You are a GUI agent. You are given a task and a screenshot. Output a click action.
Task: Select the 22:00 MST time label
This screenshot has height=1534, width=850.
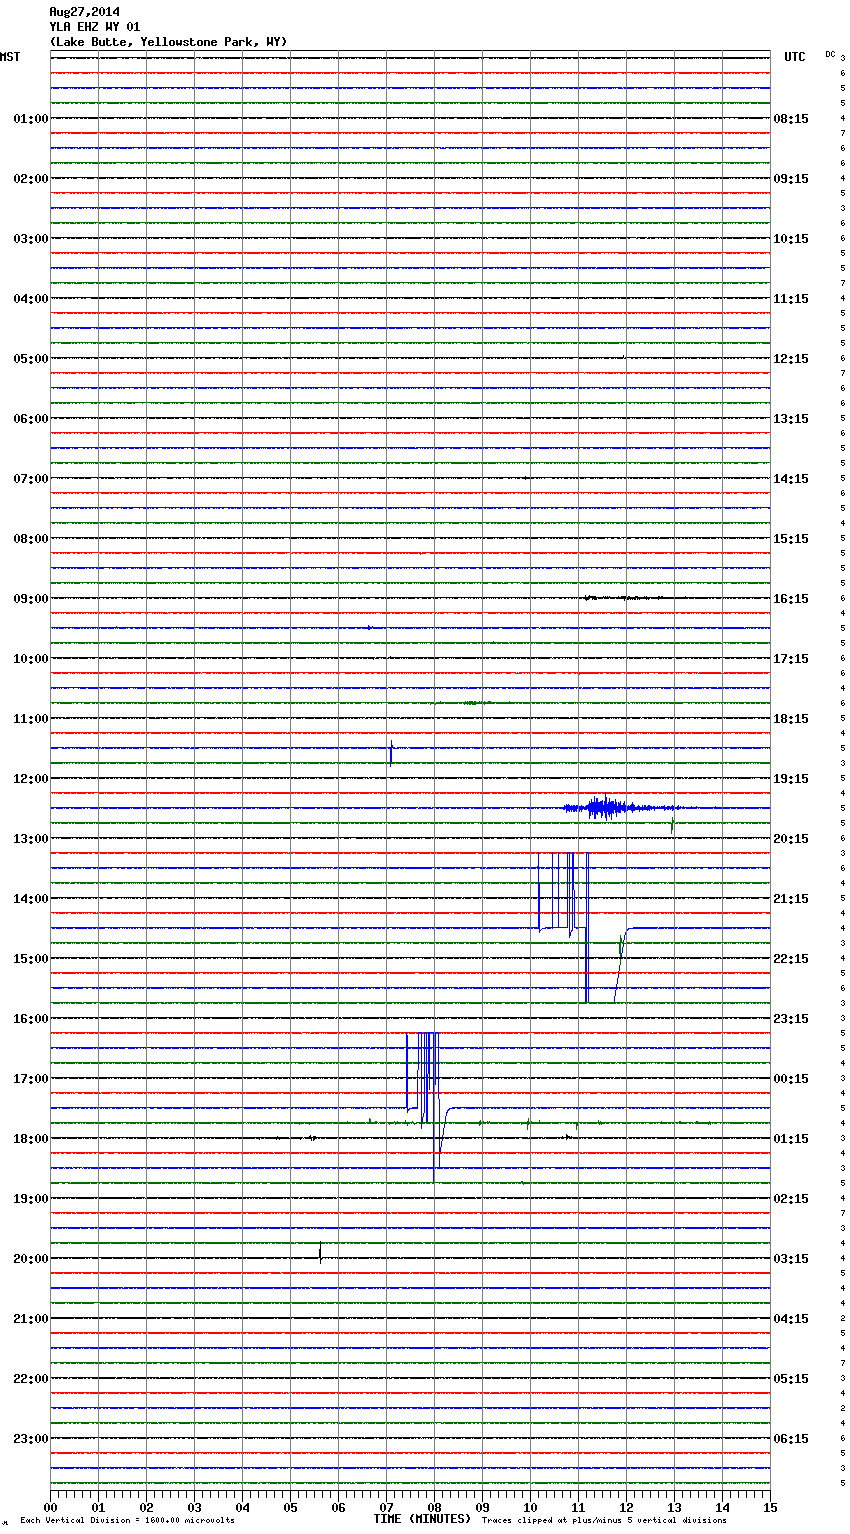(x=31, y=1379)
